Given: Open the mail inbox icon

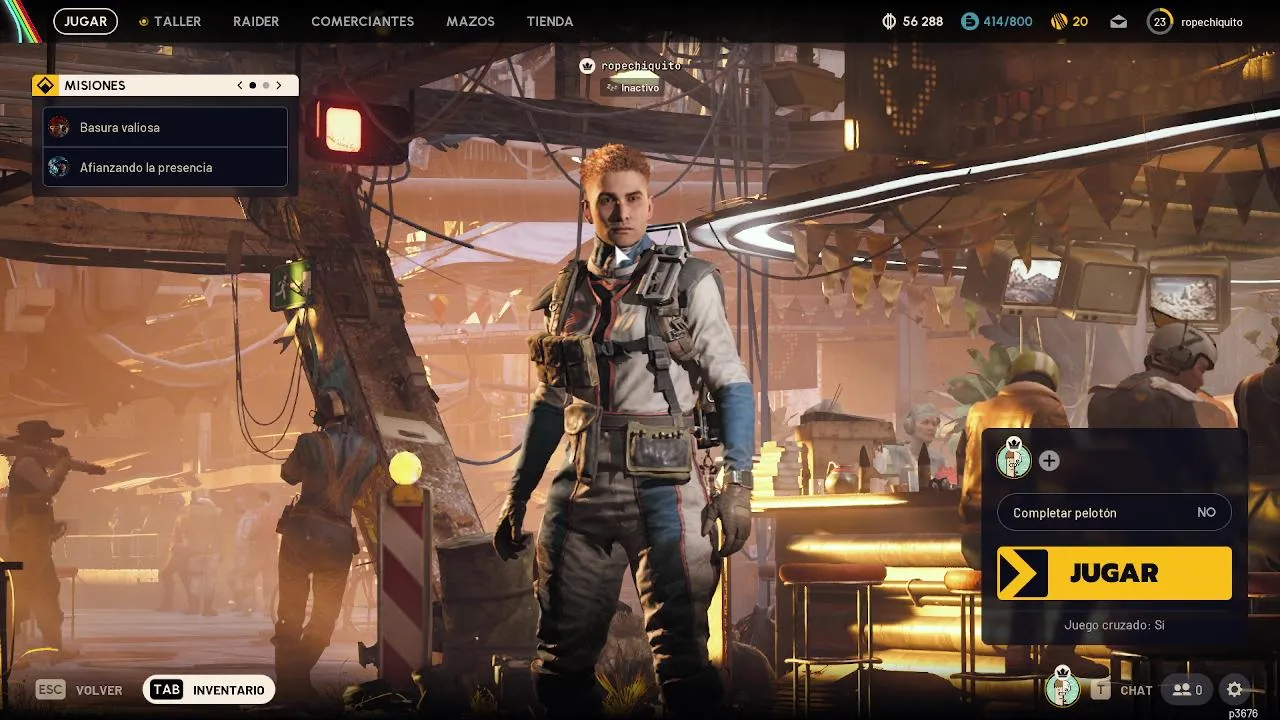Looking at the screenshot, I should (1119, 21).
